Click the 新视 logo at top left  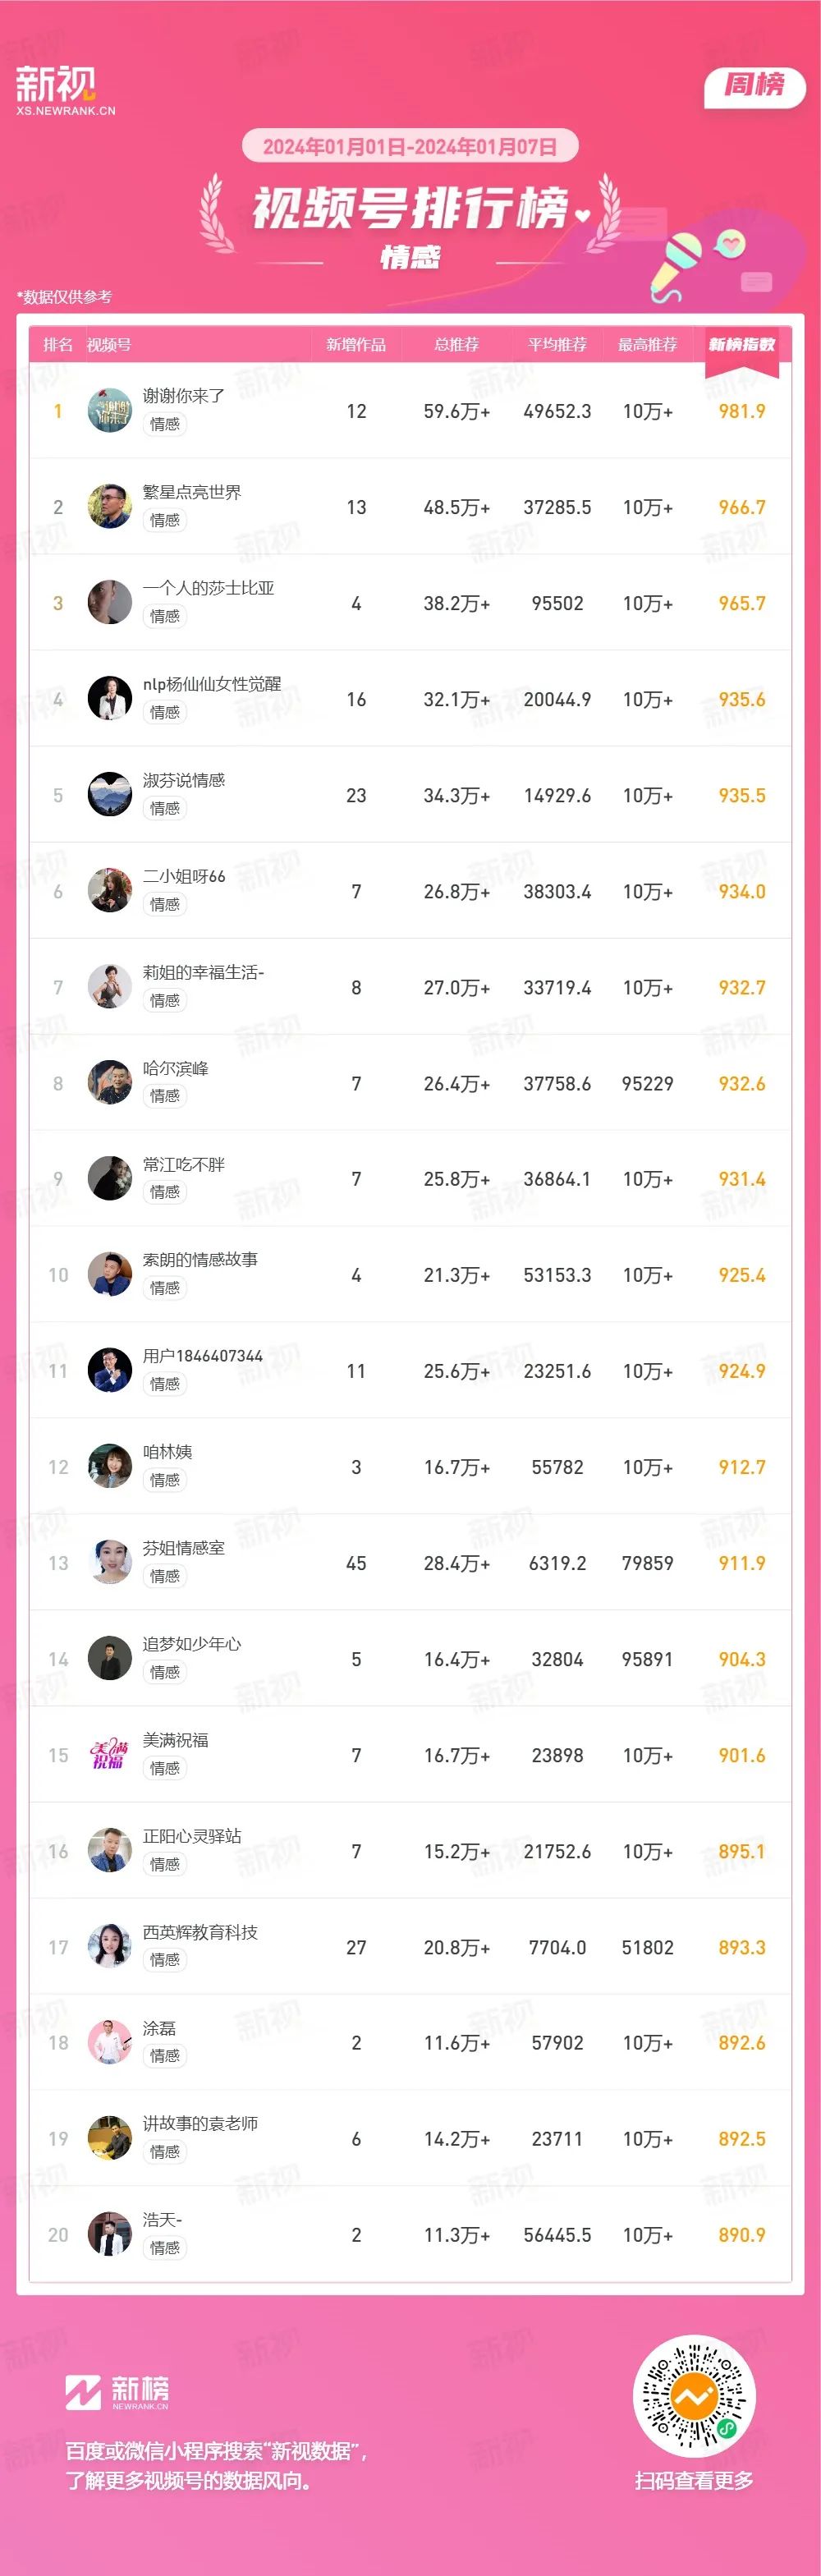click(x=65, y=91)
